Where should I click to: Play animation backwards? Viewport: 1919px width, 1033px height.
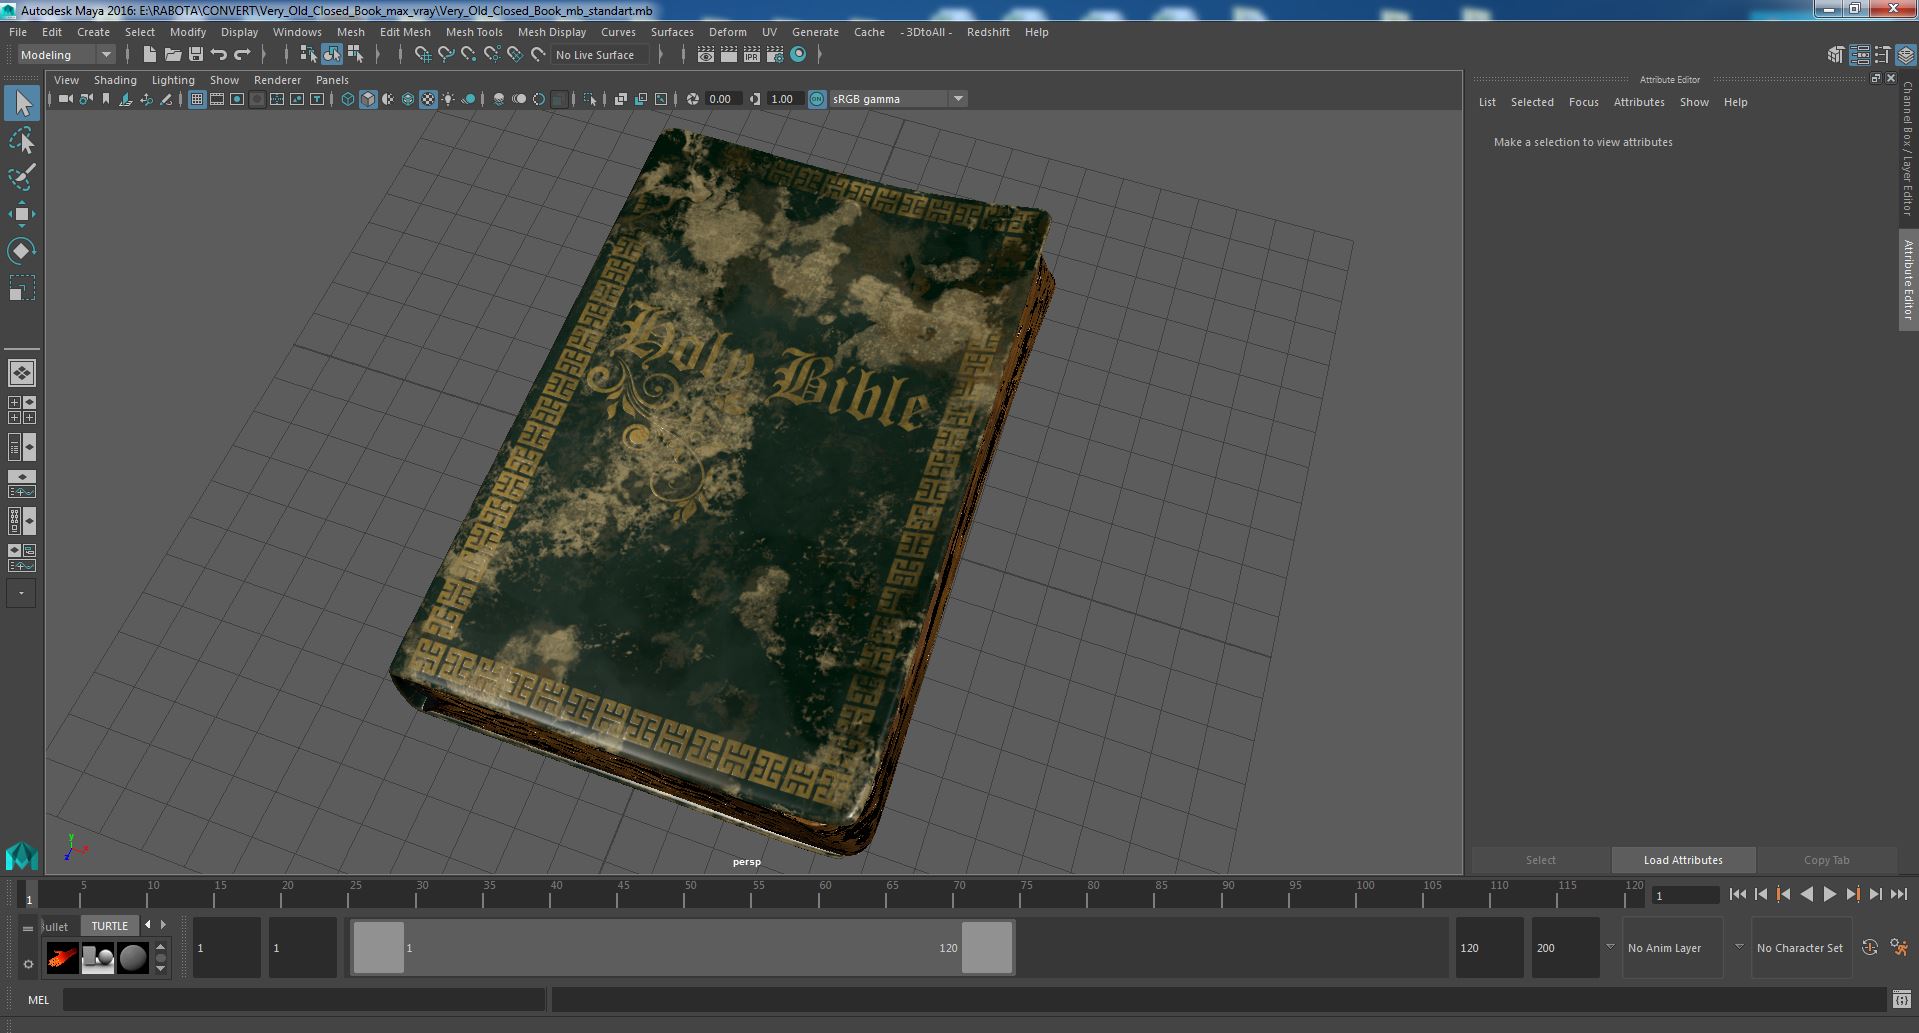click(x=1806, y=895)
